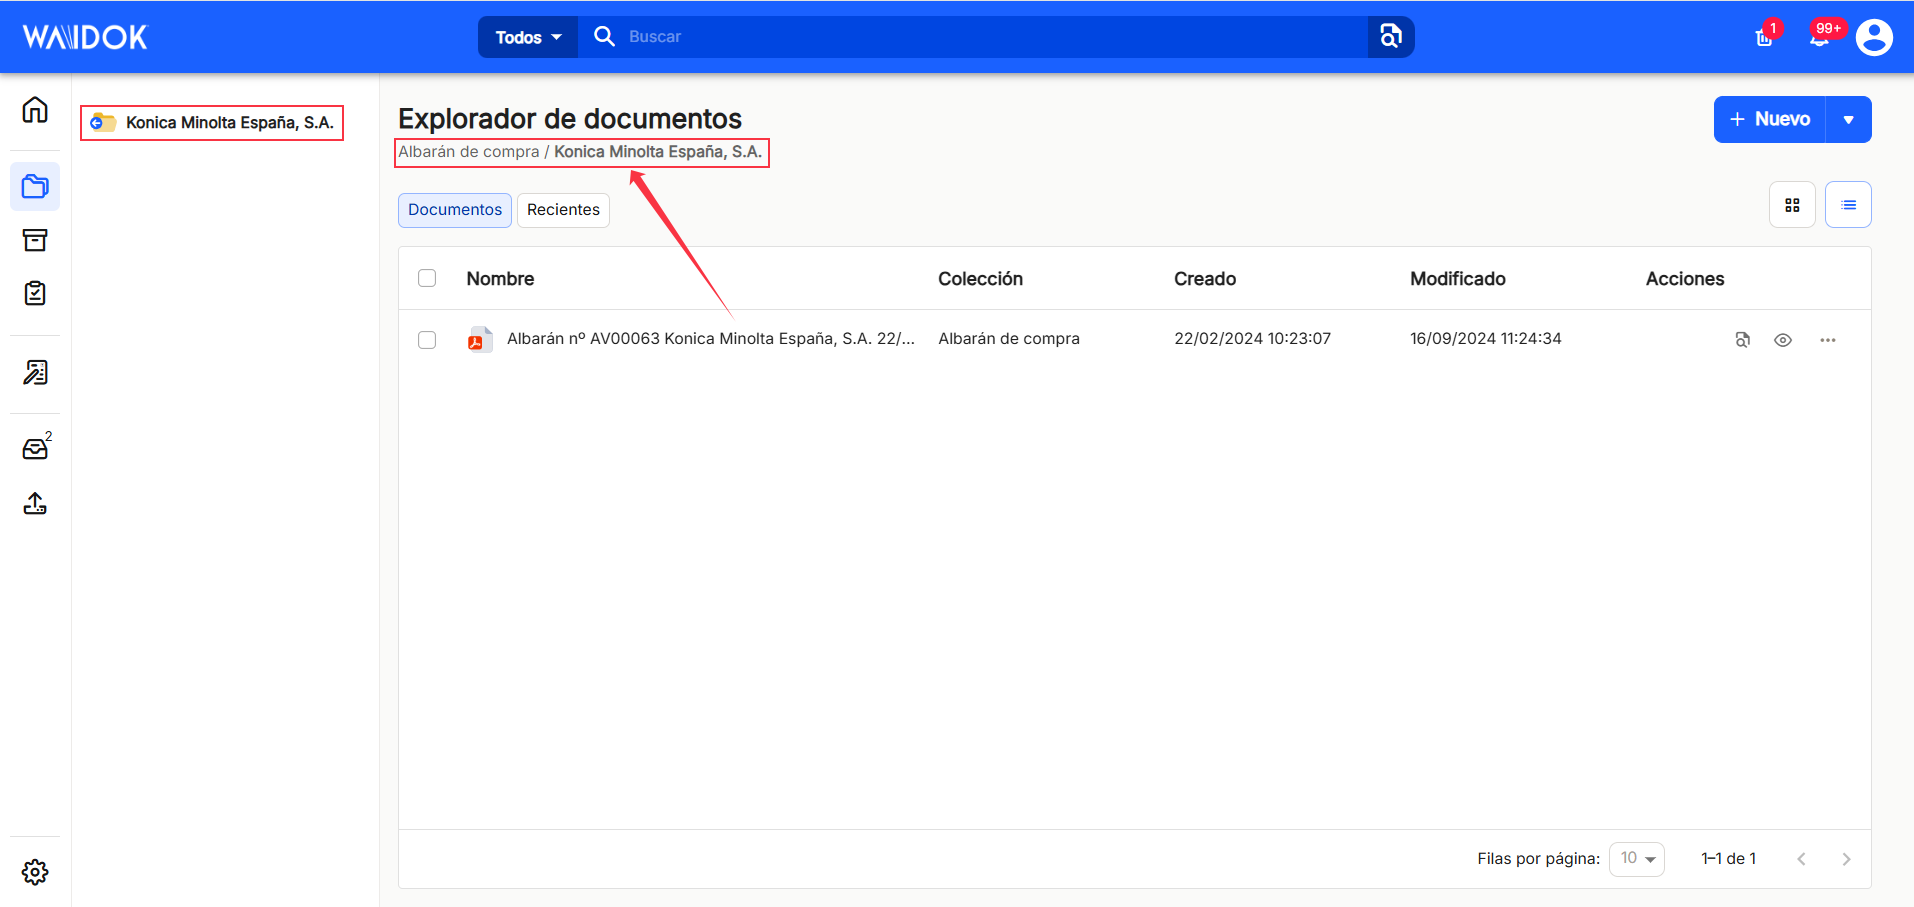Open the Todos search filter dropdown

pos(528,37)
